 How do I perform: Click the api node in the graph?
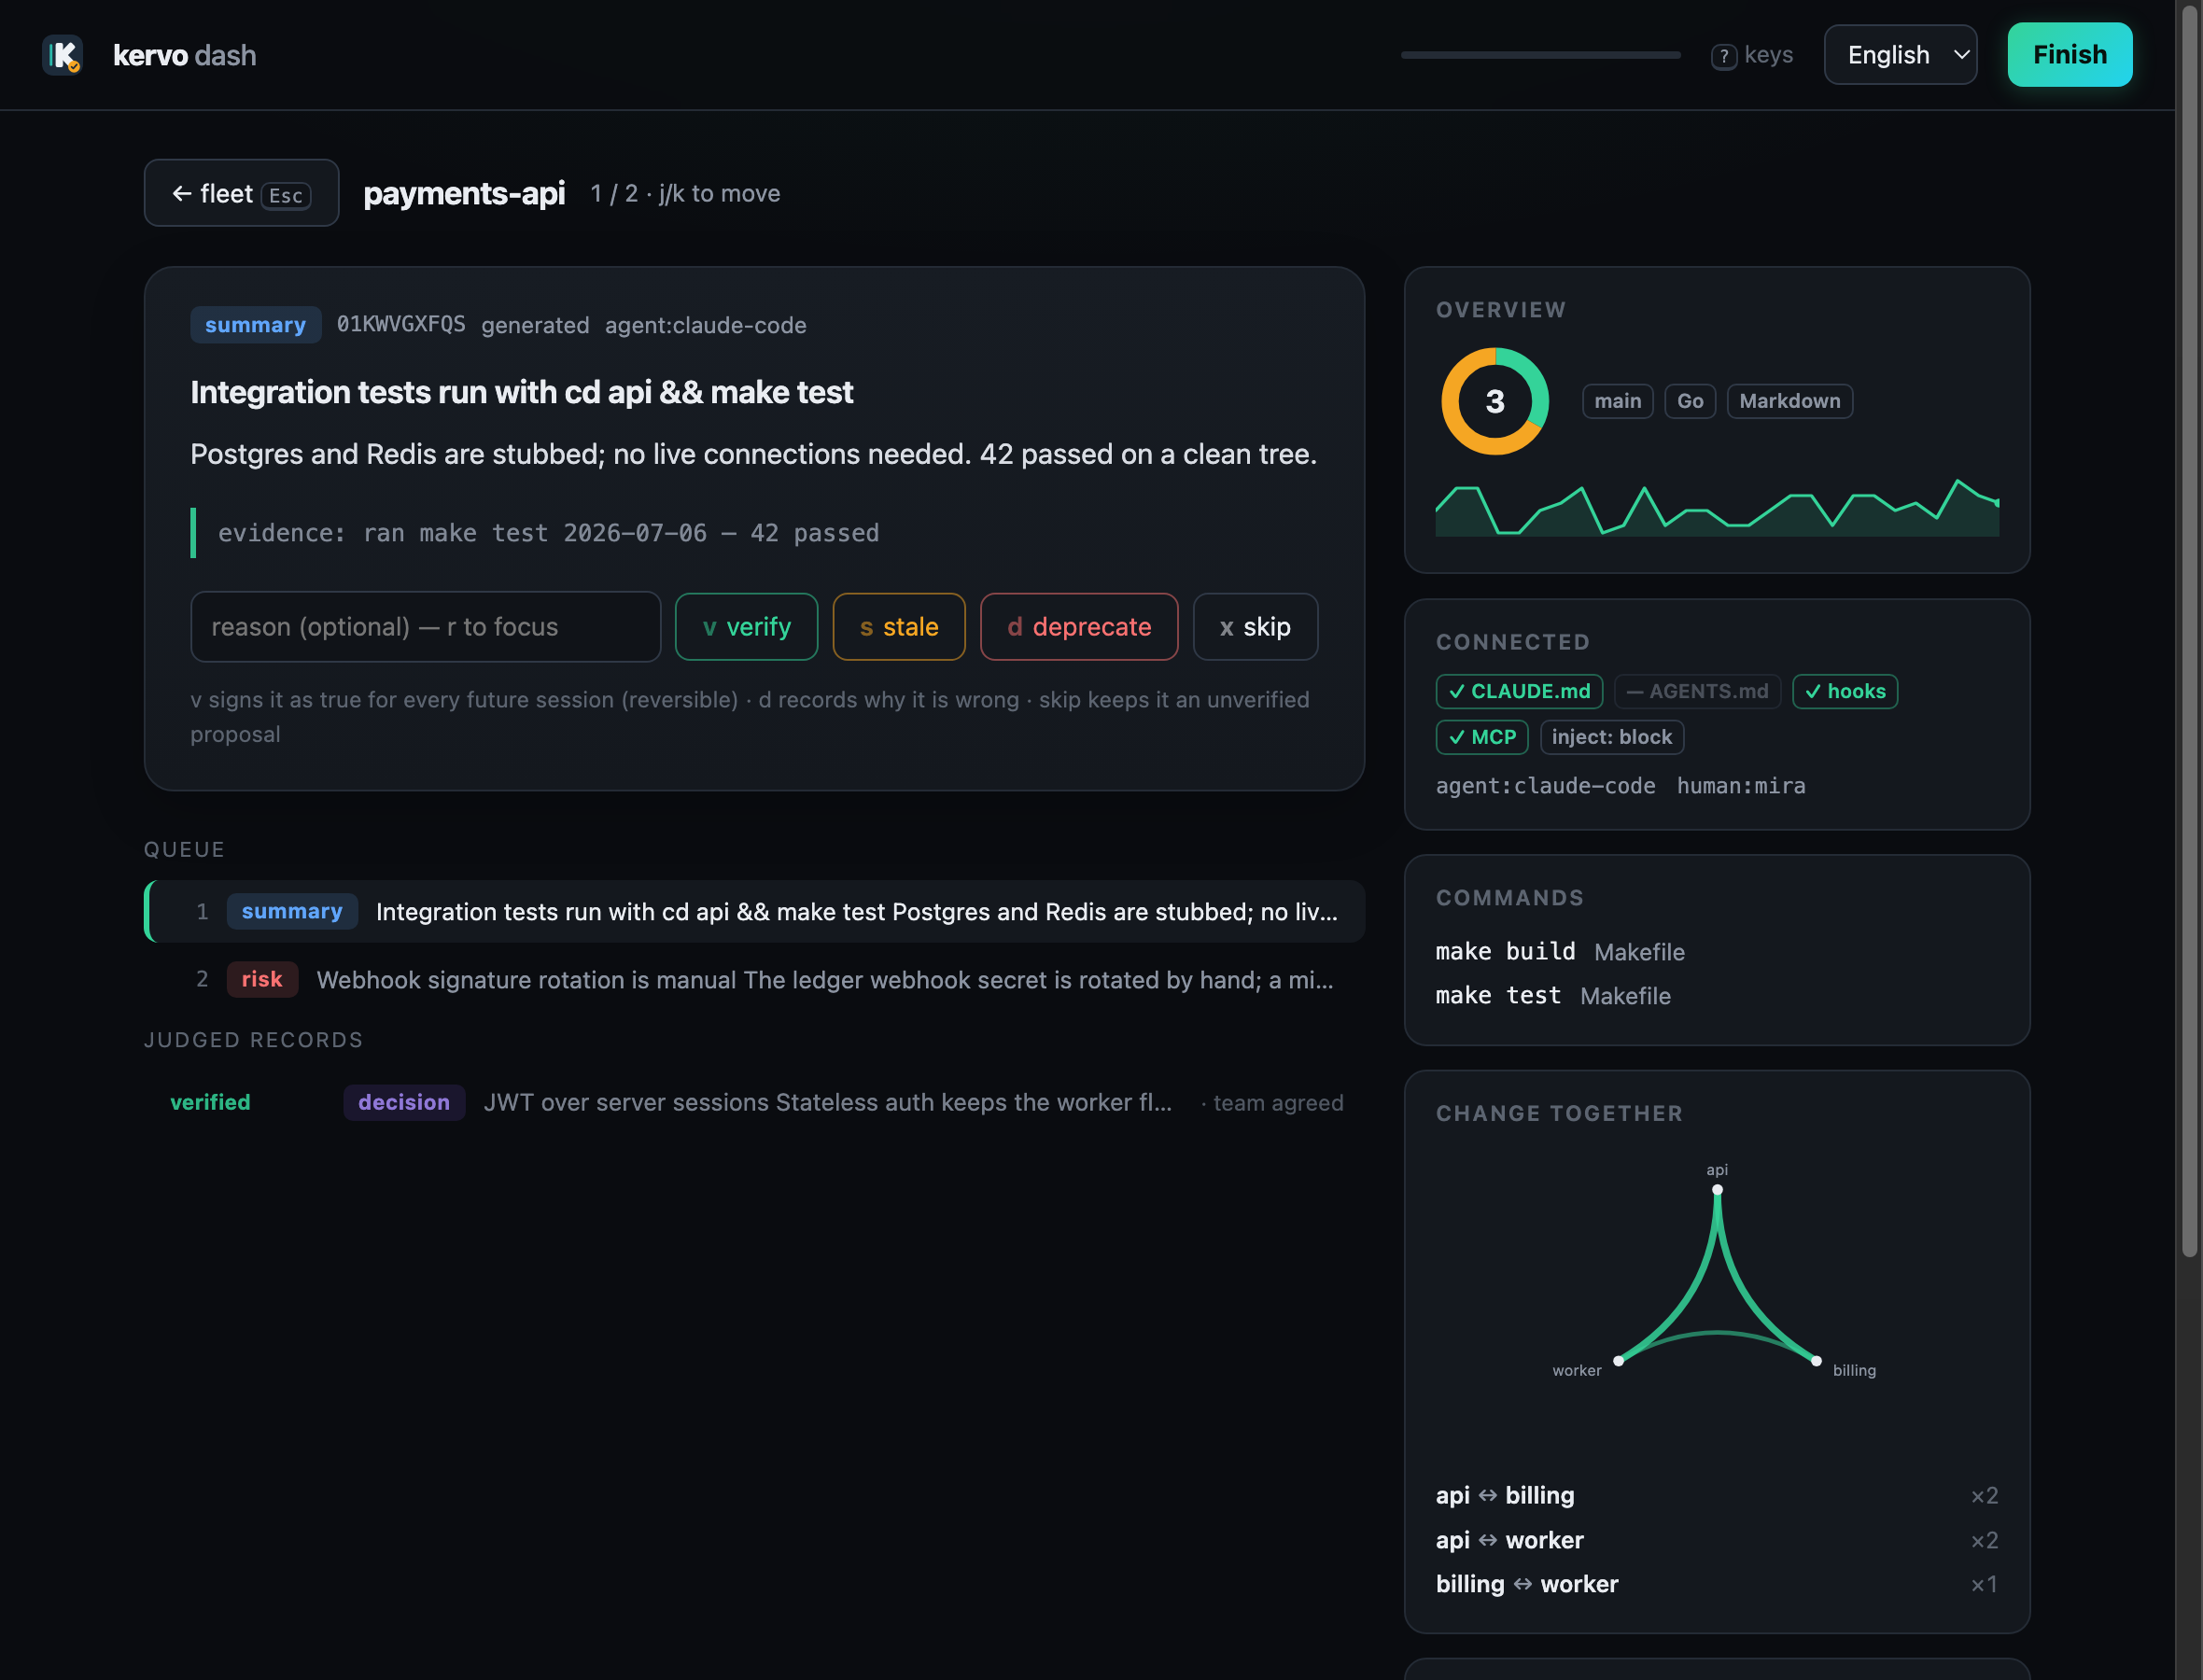pos(1717,1190)
